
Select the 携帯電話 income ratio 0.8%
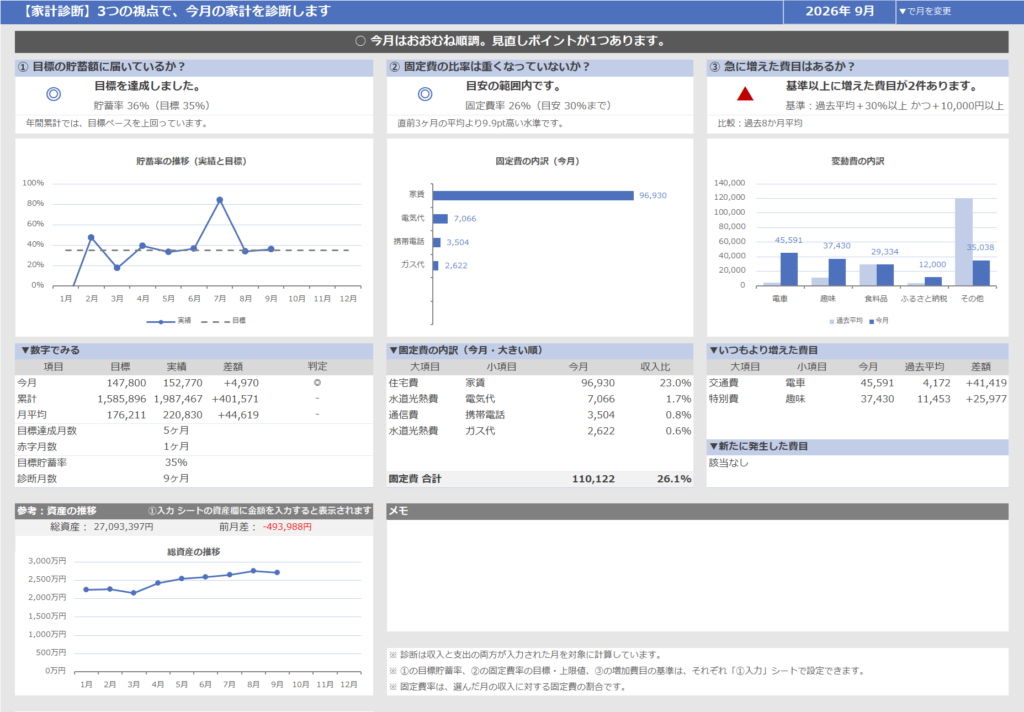click(679, 415)
